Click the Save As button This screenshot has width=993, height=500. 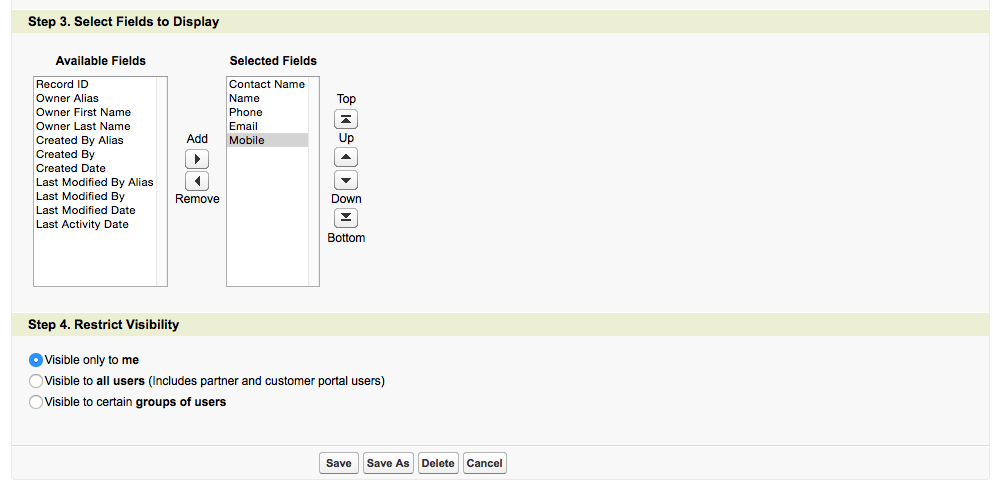388,463
